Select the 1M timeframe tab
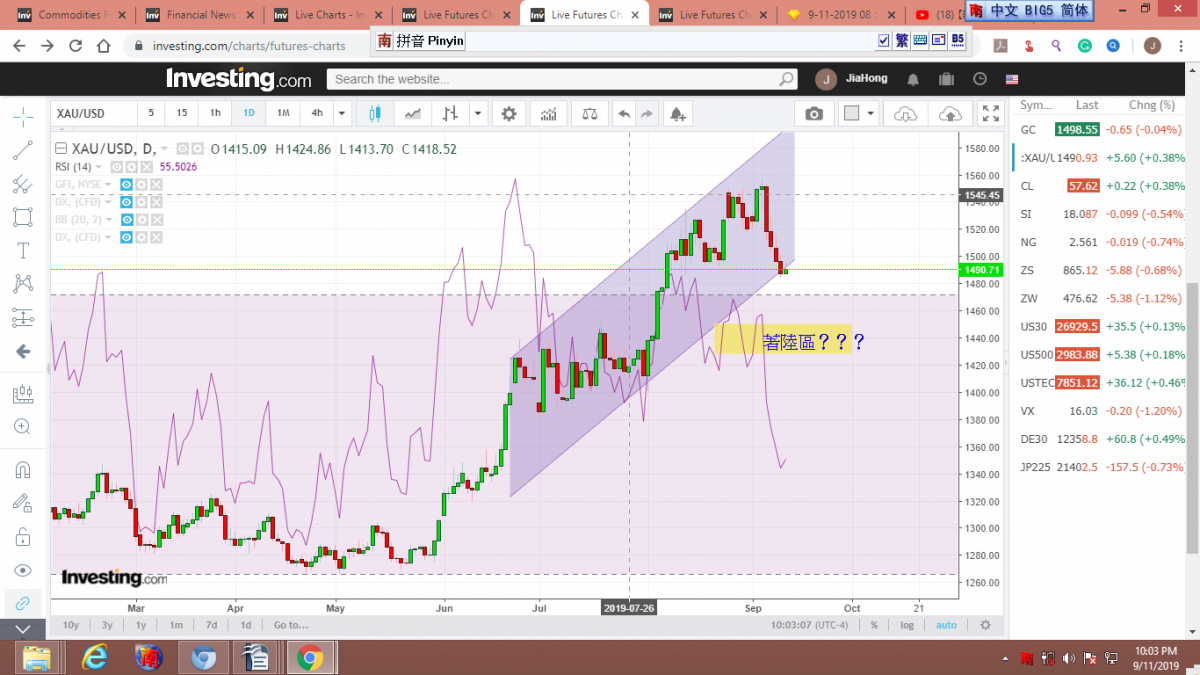Screen dimensions: 1200x675 click(x=283, y=114)
